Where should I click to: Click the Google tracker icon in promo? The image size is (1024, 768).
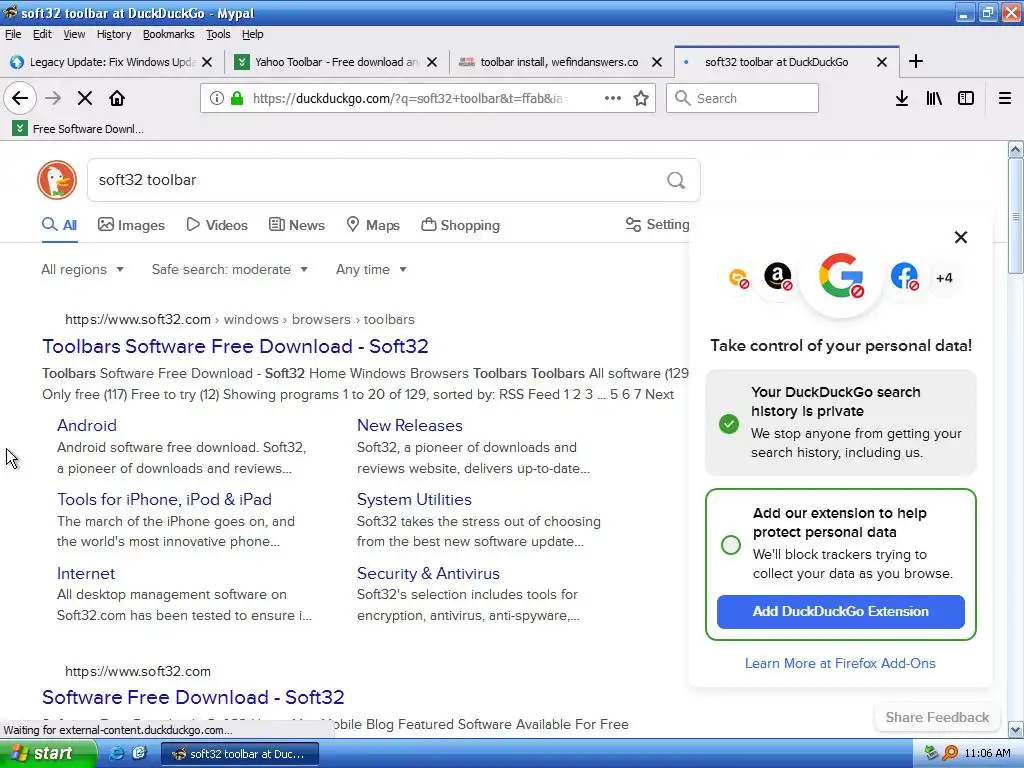click(841, 276)
